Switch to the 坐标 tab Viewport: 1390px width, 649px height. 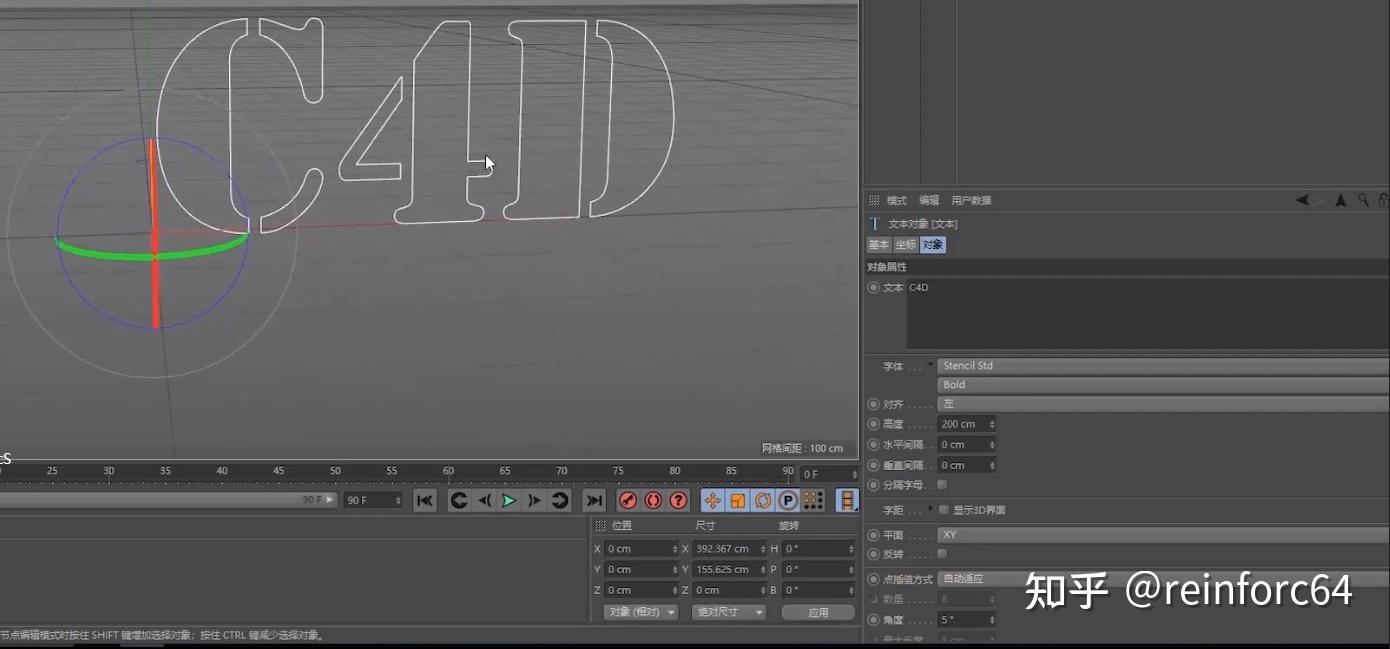(x=905, y=245)
